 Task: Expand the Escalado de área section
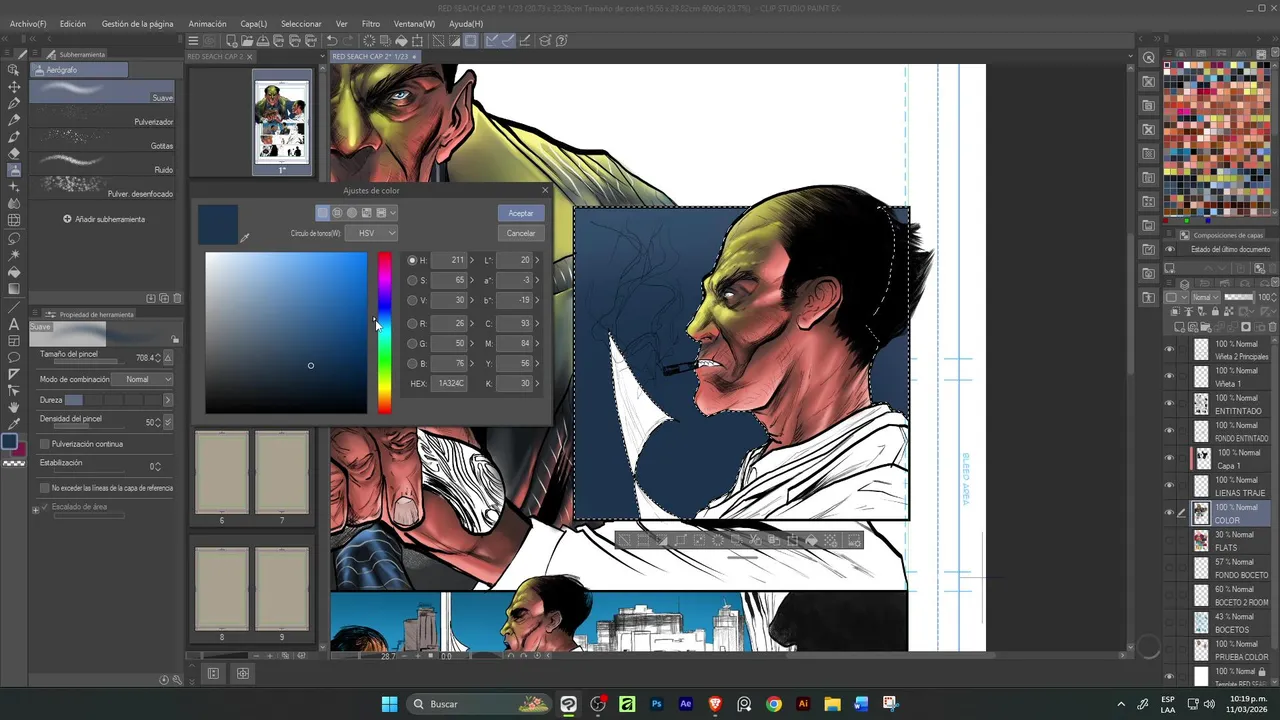(36, 509)
